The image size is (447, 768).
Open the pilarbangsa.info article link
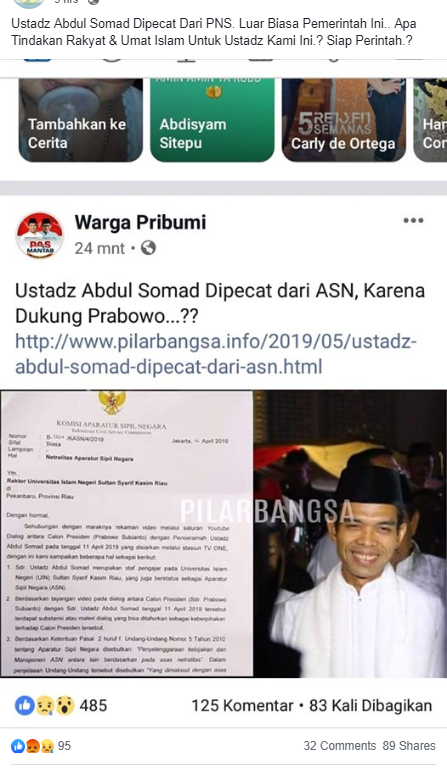tap(216, 354)
